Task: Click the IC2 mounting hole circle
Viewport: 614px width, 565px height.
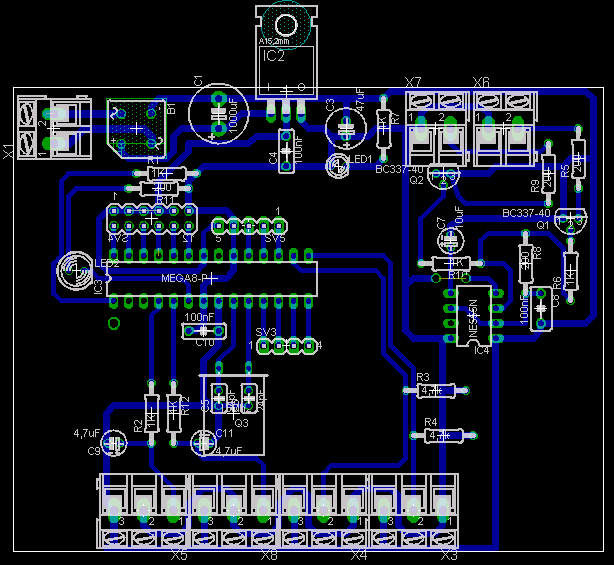Action: pyautogui.click(x=286, y=25)
